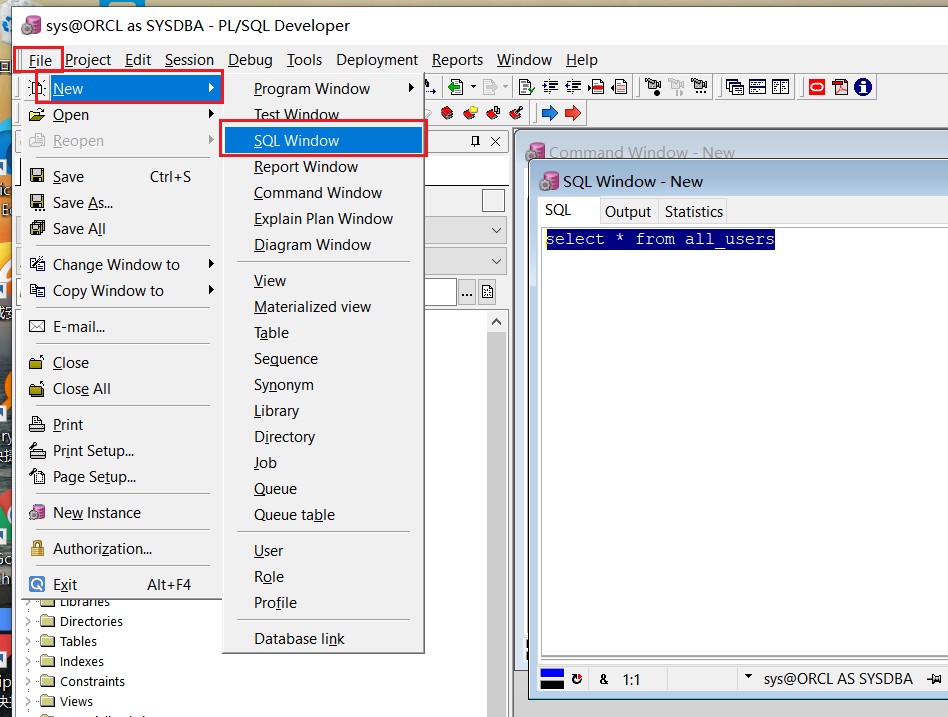
Task: Click the tile windows horizontally icon
Action: (757, 87)
